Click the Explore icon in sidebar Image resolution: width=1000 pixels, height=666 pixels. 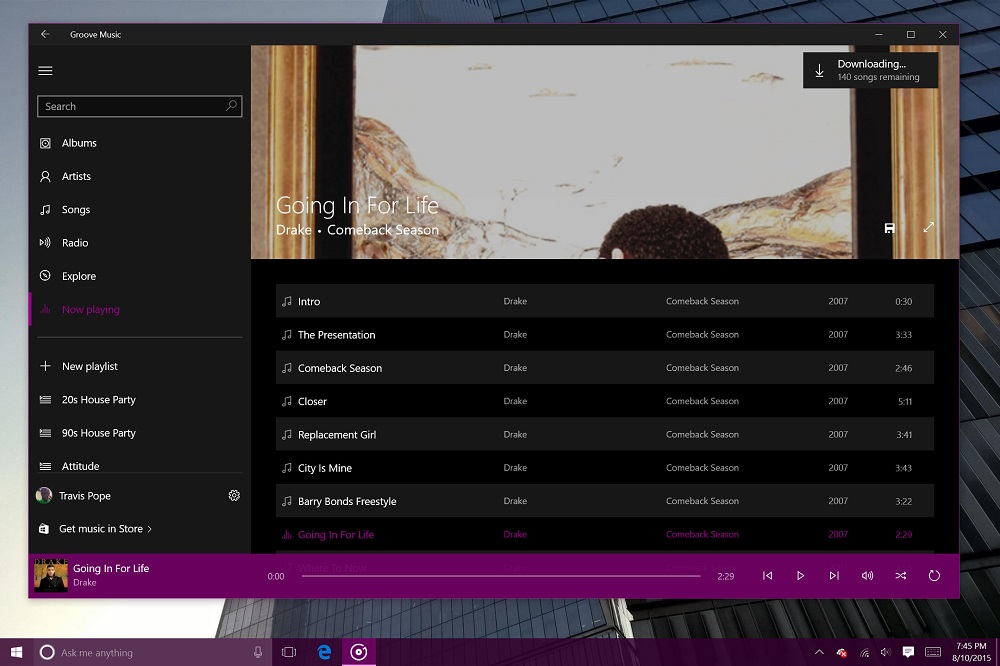(45, 276)
